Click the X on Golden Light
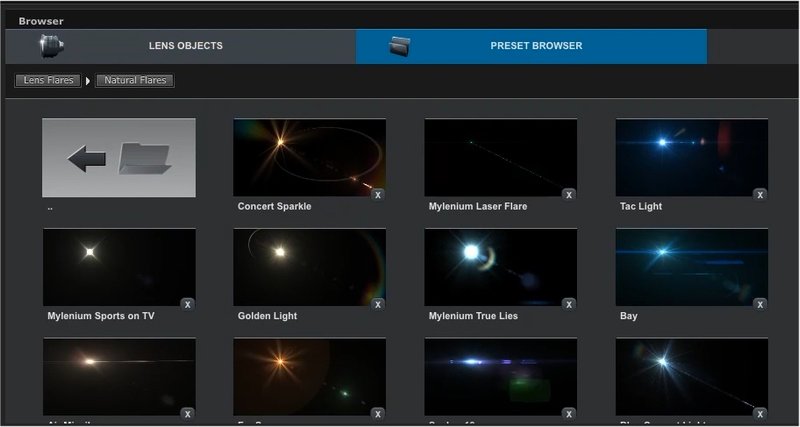 378,305
